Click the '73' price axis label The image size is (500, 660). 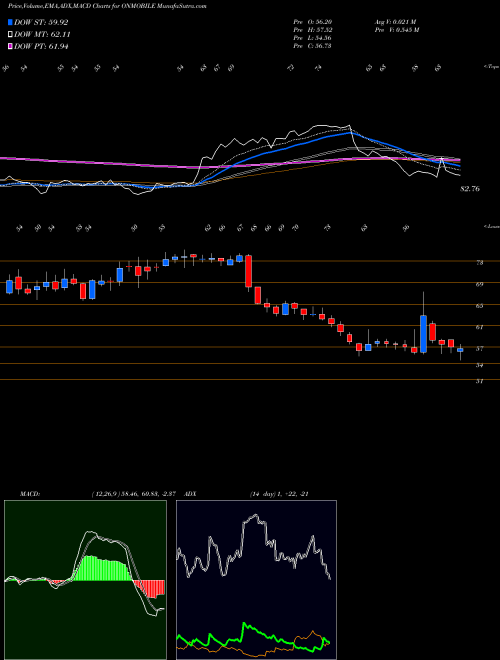pyautogui.click(x=479, y=262)
